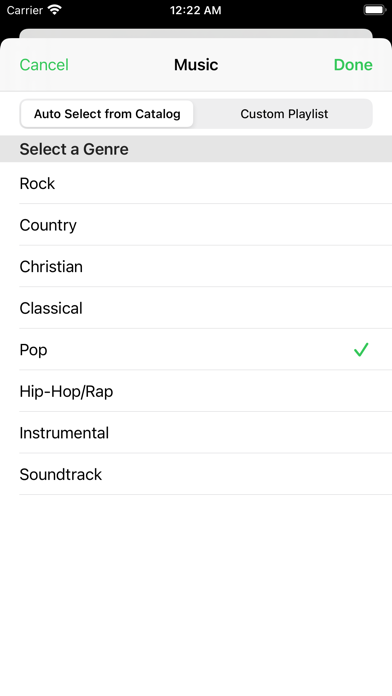
Task: Select the Country genre
Action: 196,225
